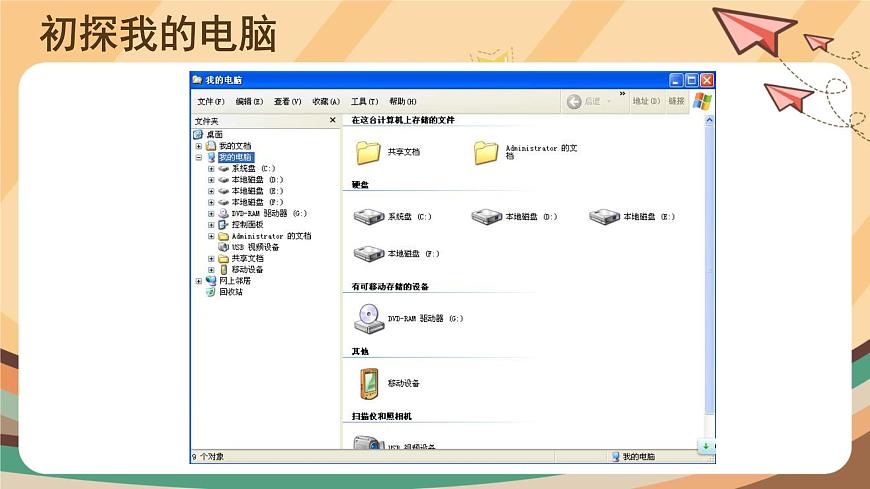Click the green 后退 back arrow icon
Image resolution: width=870 pixels, height=489 pixels.
(574, 102)
